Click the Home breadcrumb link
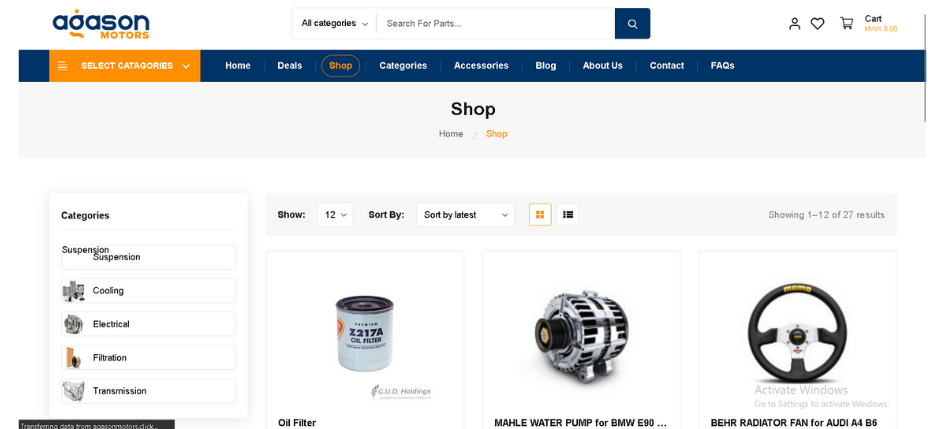This screenshot has height=429, width=937. (451, 134)
